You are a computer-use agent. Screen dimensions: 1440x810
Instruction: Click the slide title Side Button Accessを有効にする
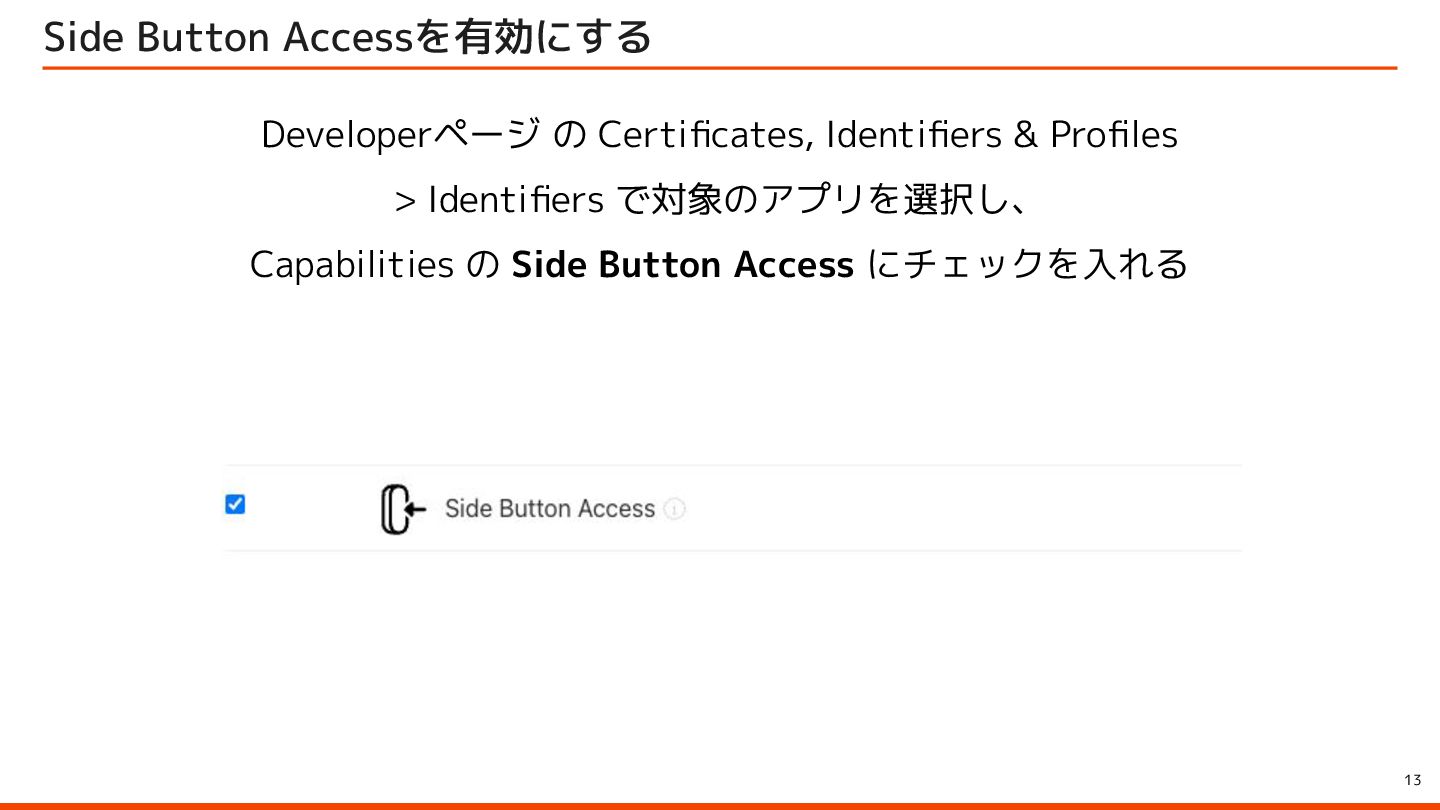[x=347, y=37]
